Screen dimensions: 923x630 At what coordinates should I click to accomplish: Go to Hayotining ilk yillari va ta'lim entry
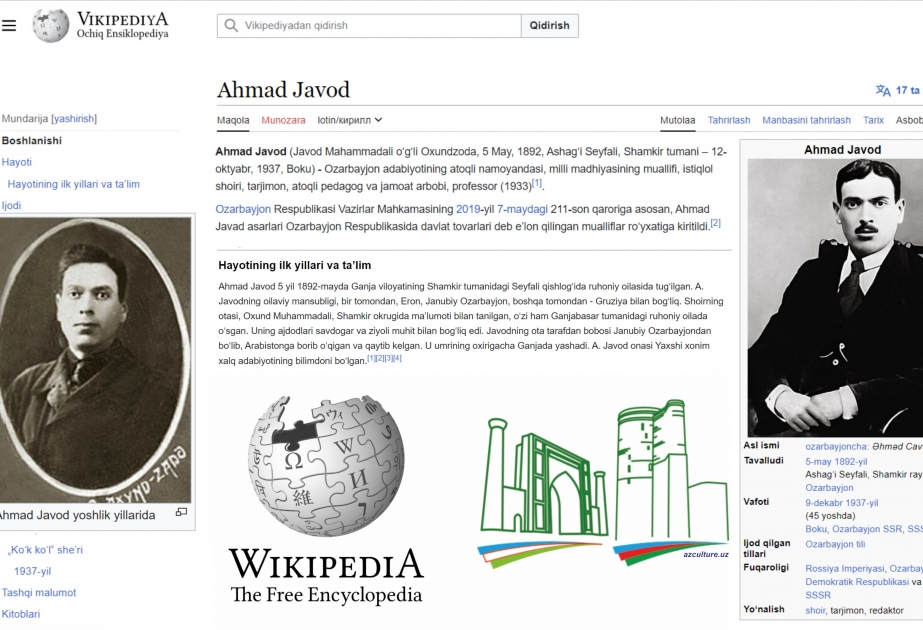(x=74, y=184)
